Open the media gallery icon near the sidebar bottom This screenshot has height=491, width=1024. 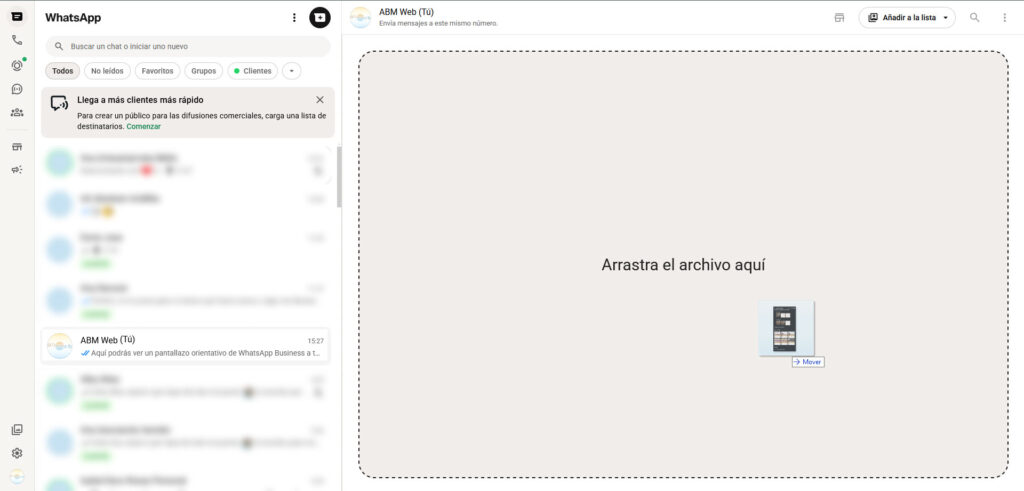point(17,430)
